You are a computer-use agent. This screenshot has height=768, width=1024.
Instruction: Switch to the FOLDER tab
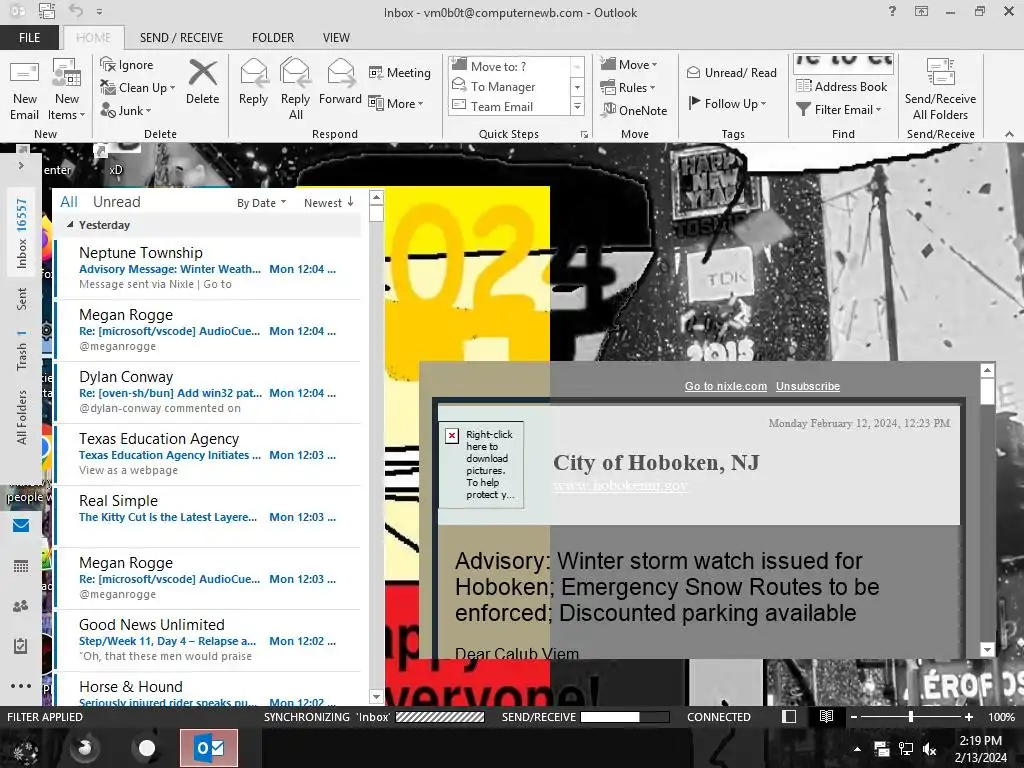273,37
